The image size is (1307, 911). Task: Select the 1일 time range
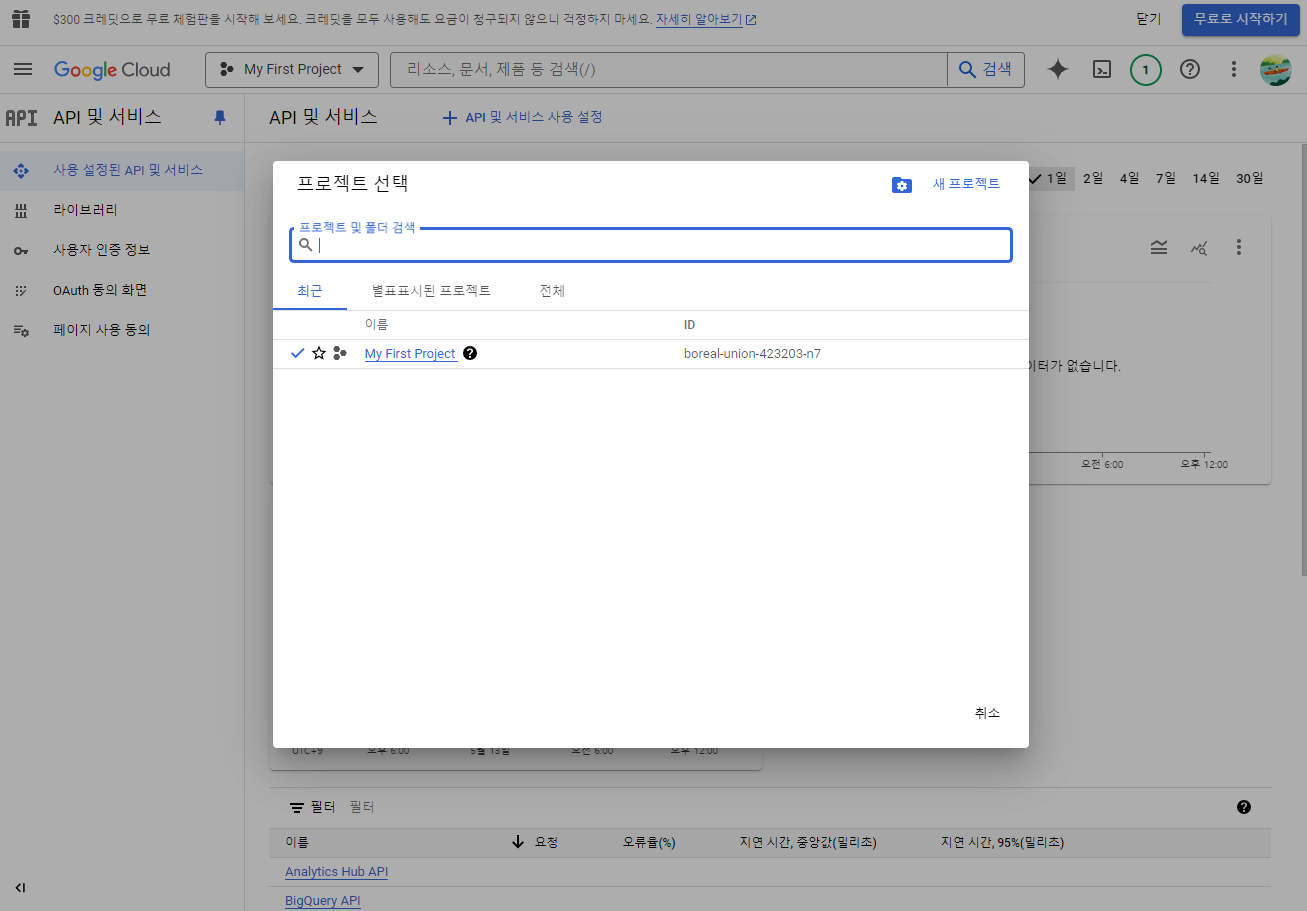point(1050,178)
